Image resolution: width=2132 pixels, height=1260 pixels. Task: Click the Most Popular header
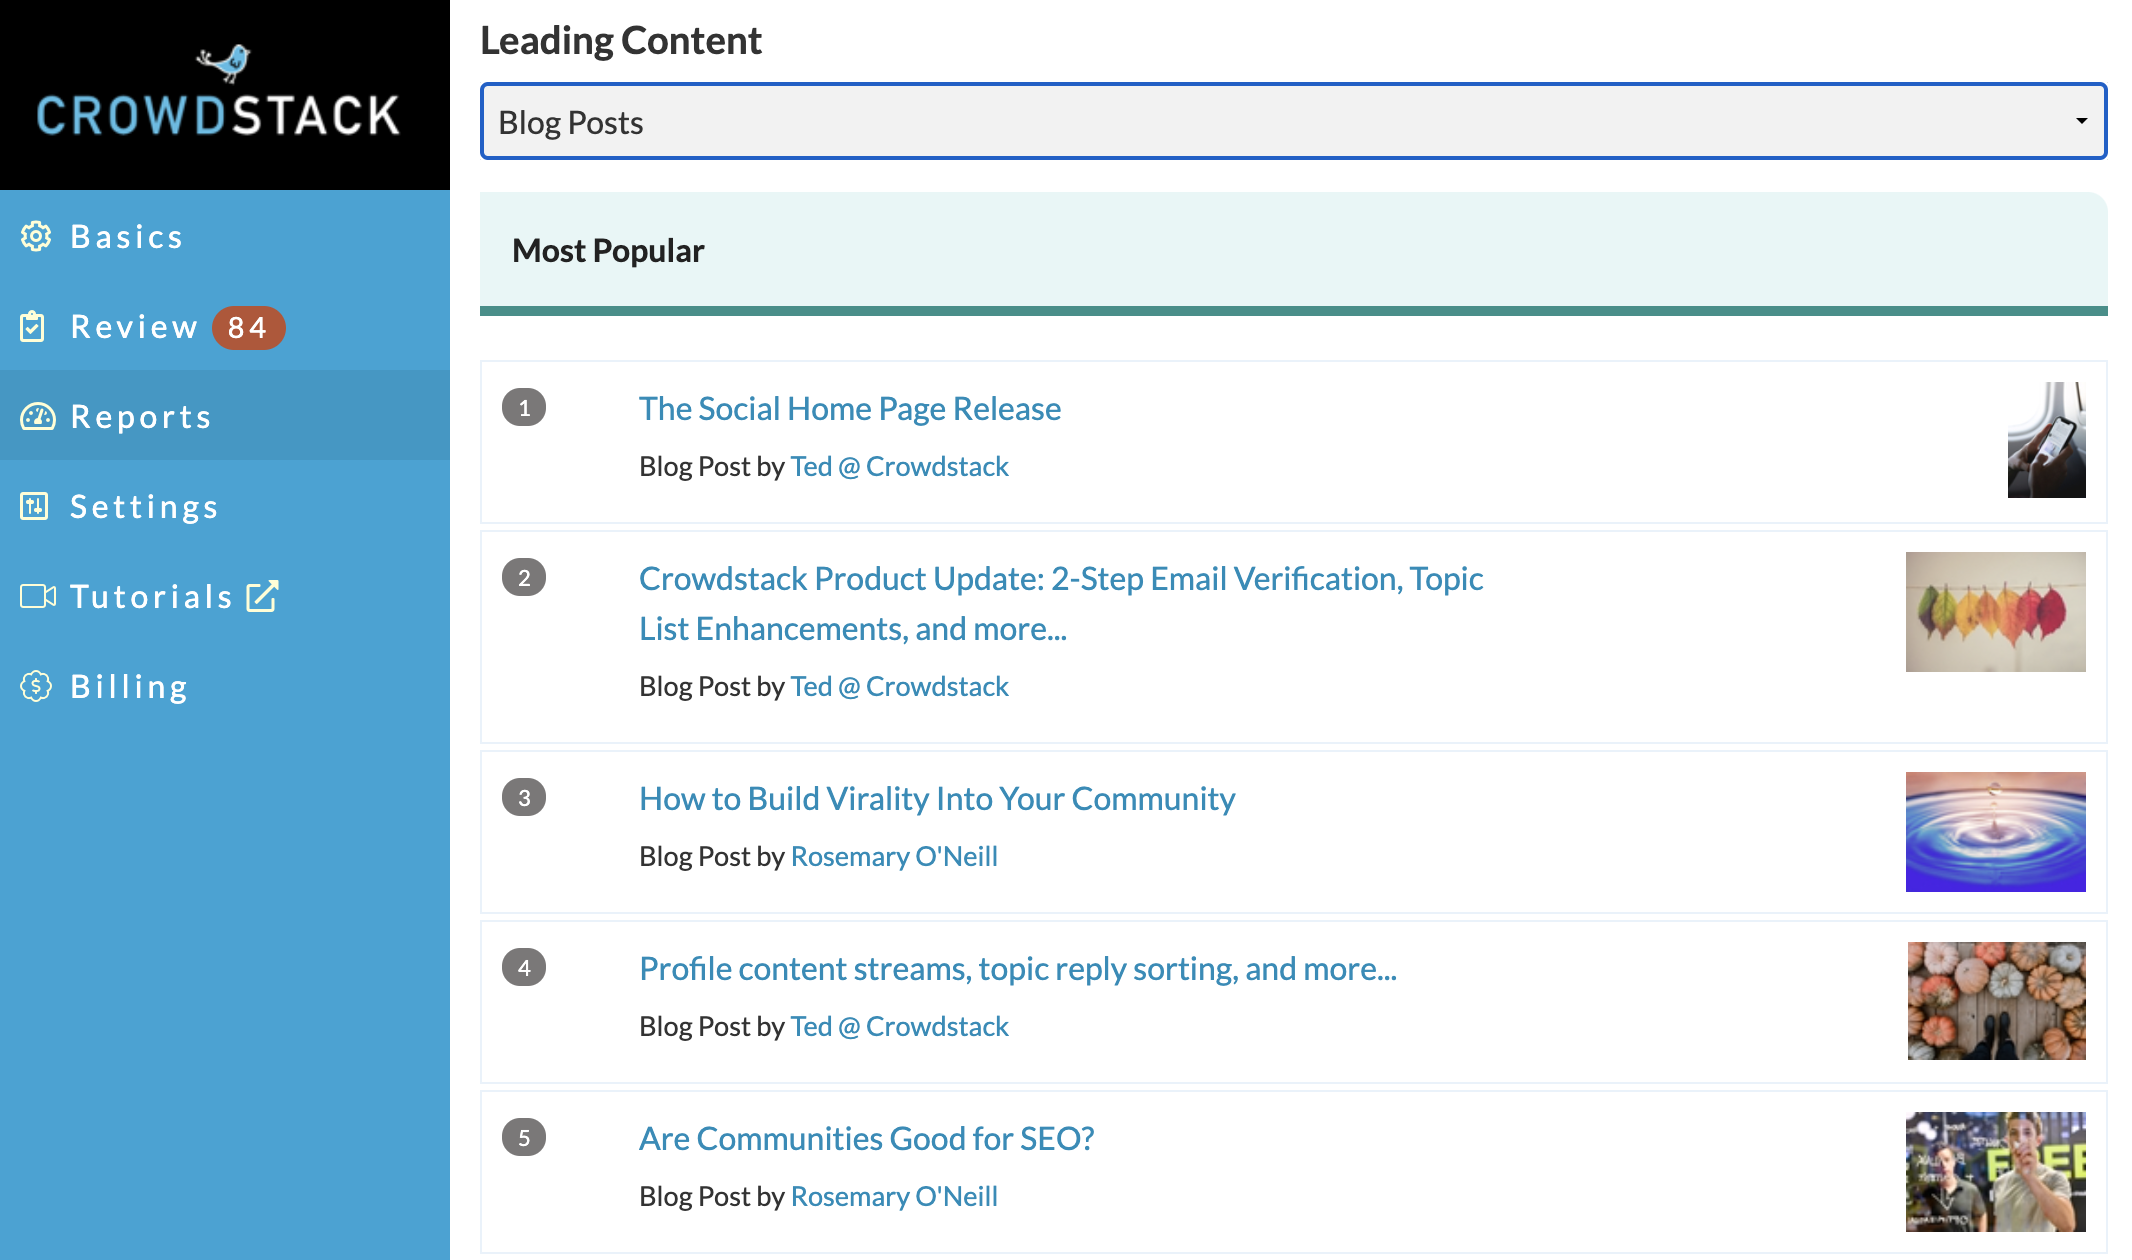point(608,251)
